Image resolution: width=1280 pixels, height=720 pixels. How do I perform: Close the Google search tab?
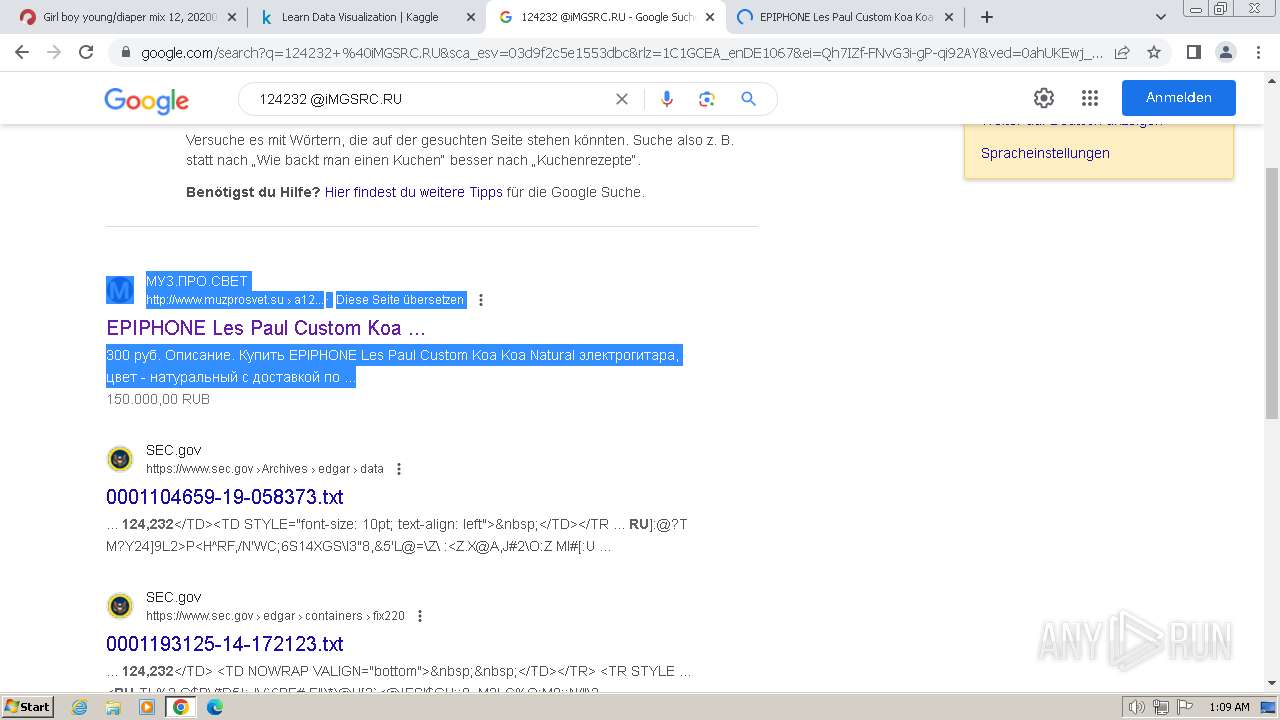point(709,17)
